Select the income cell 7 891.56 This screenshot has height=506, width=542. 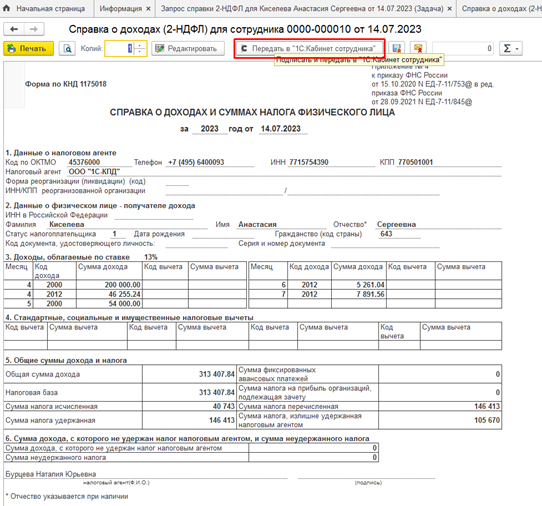coord(359,294)
